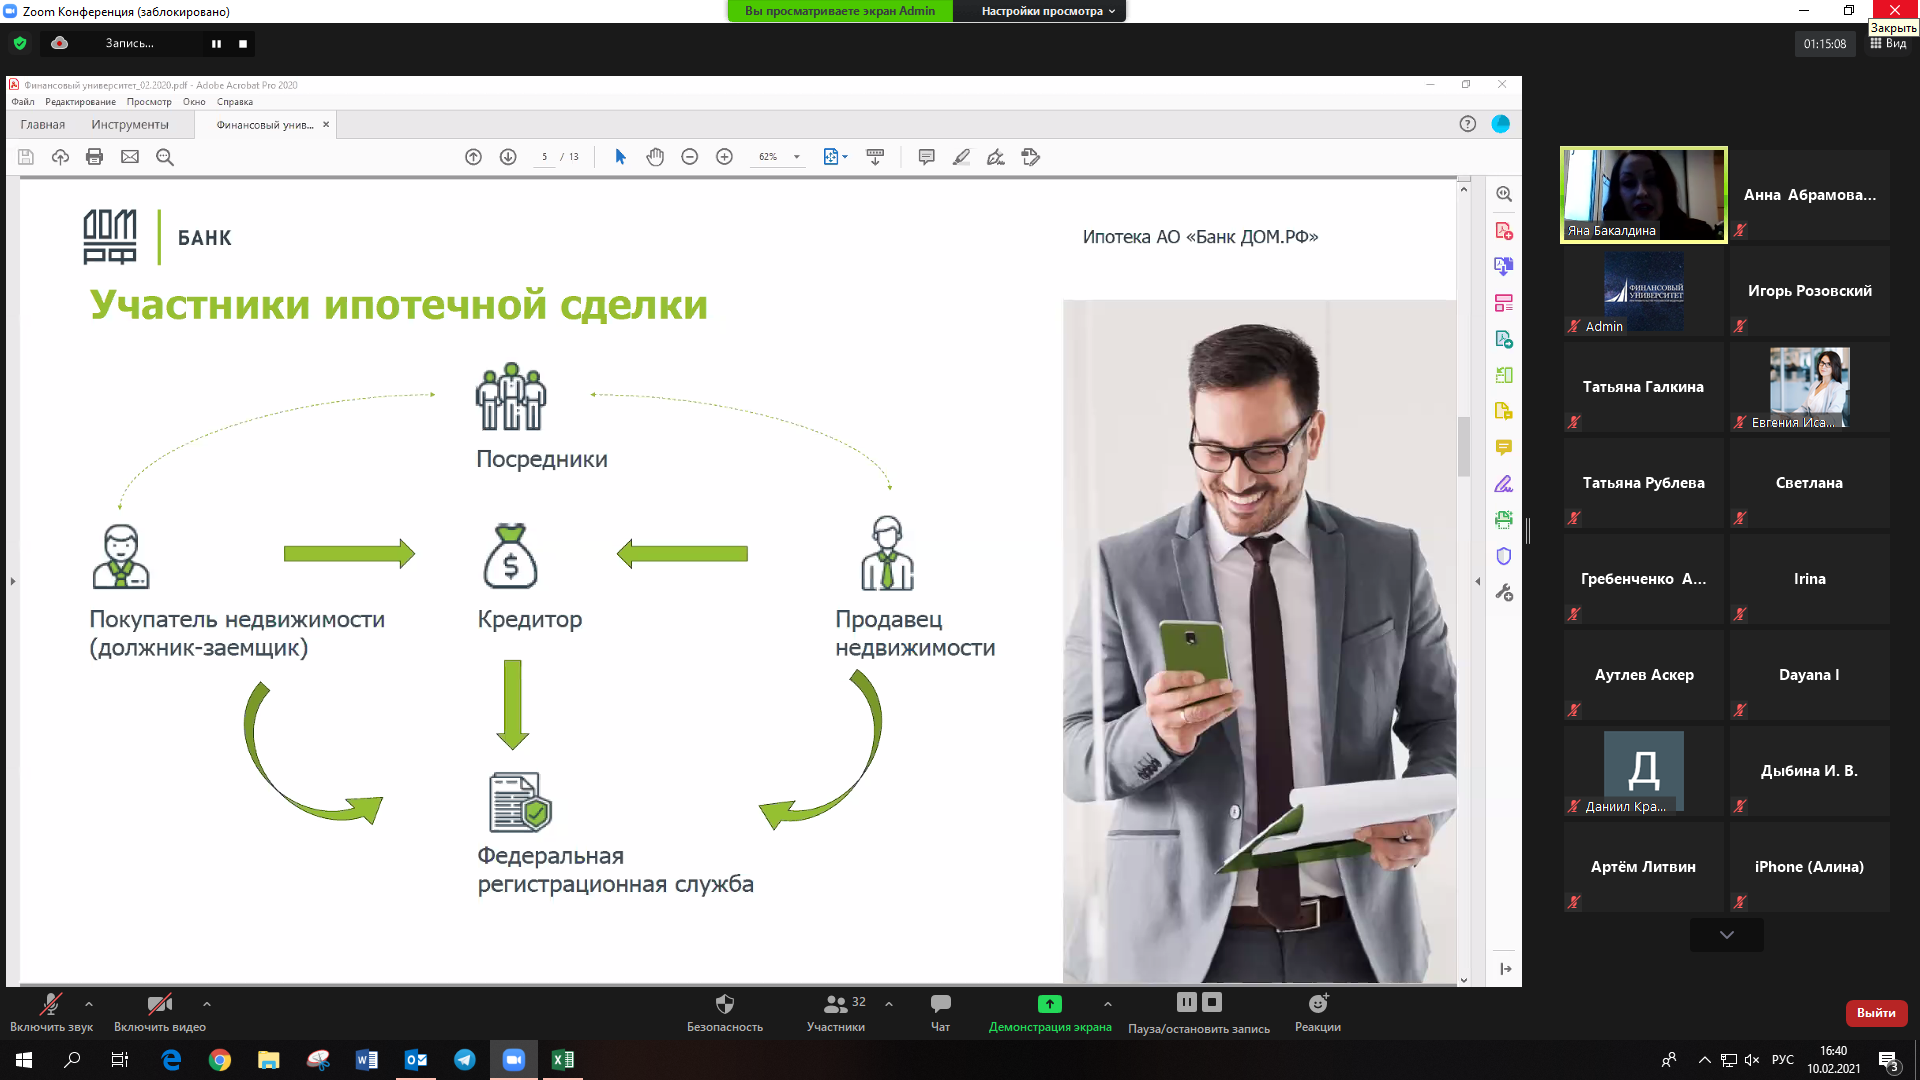Switch input language РУС in tray
Viewport: 1920px width, 1080px height.
click(x=1783, y=1060)
